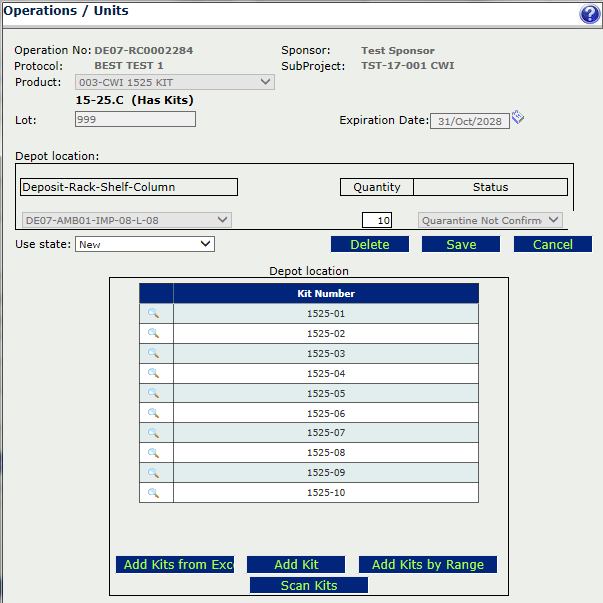Select kit number 1525-04 cell
603x603 pixels.
[x=326, y=373]
